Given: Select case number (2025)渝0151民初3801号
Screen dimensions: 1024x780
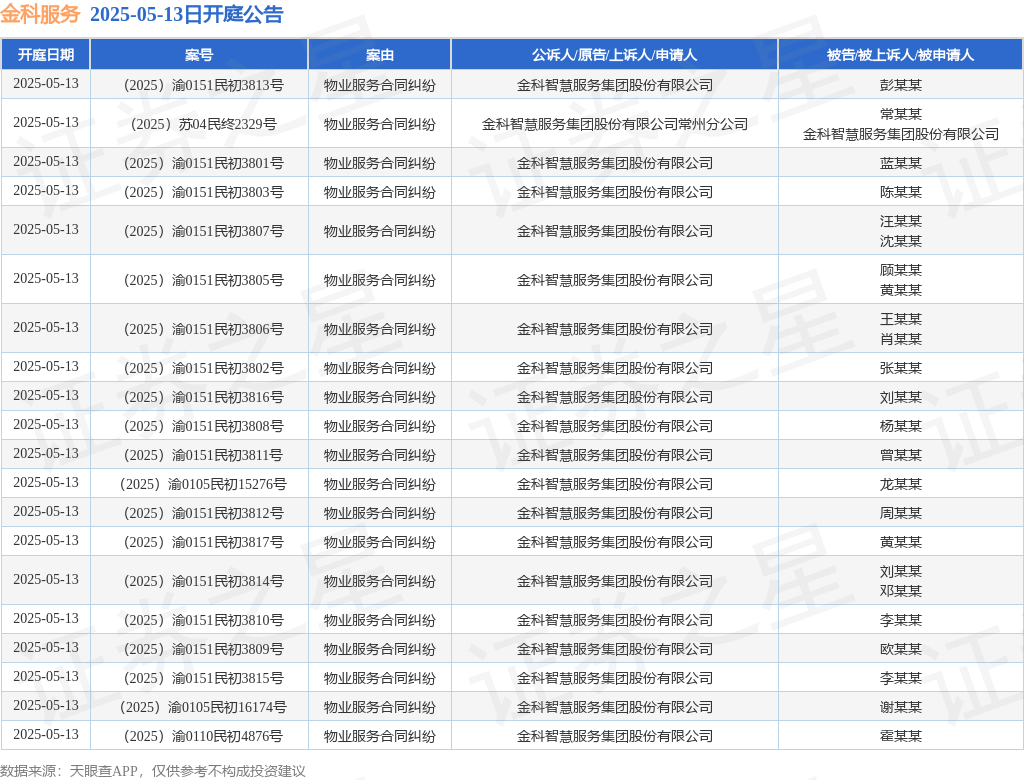Looking at the screenshot, I should tap(203, 163).
